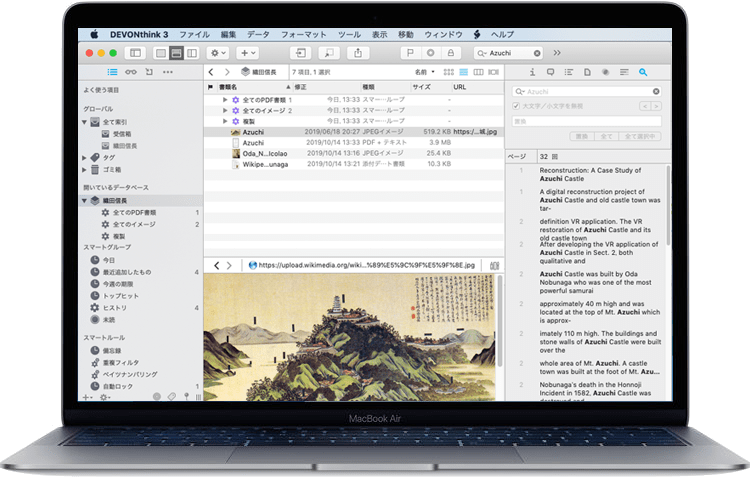750x485 pixels.
Task: Jump to previous search result arrow
Action: coord(645,106)
